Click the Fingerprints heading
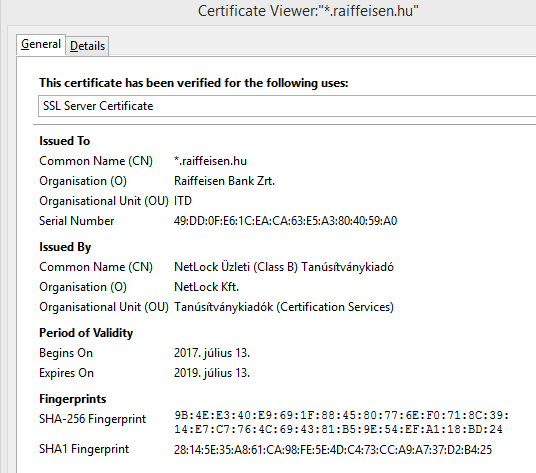 [73, 399]
